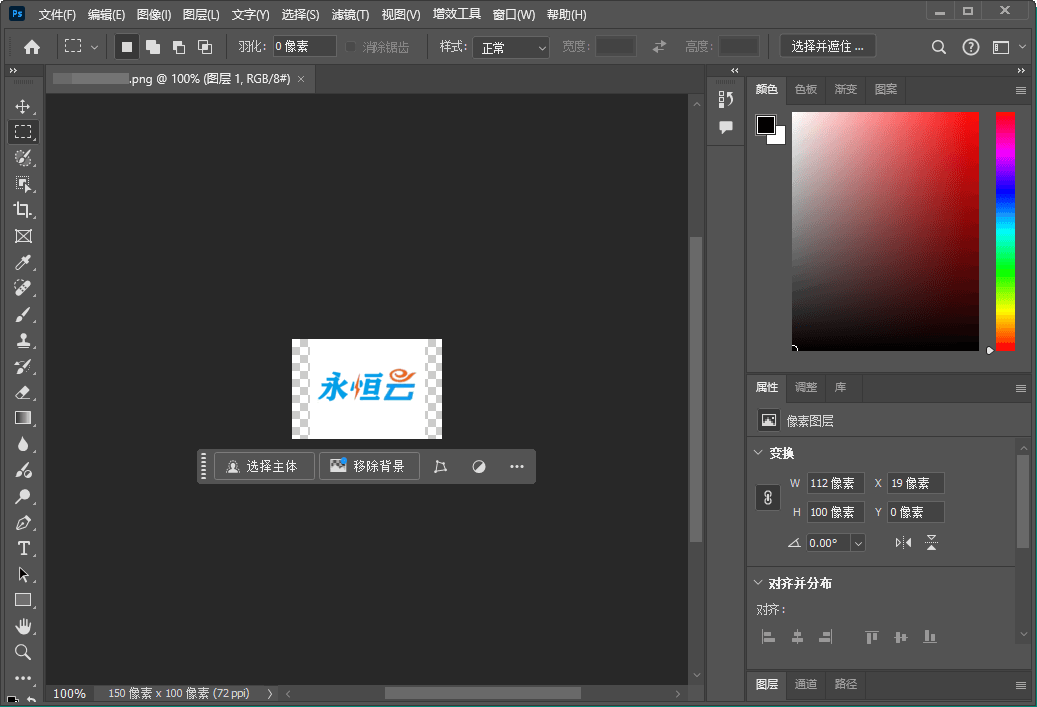The width and height of the screenshot is (1037, 707).
Task: Select the Brush tool
Action: (x=23, y=314)
